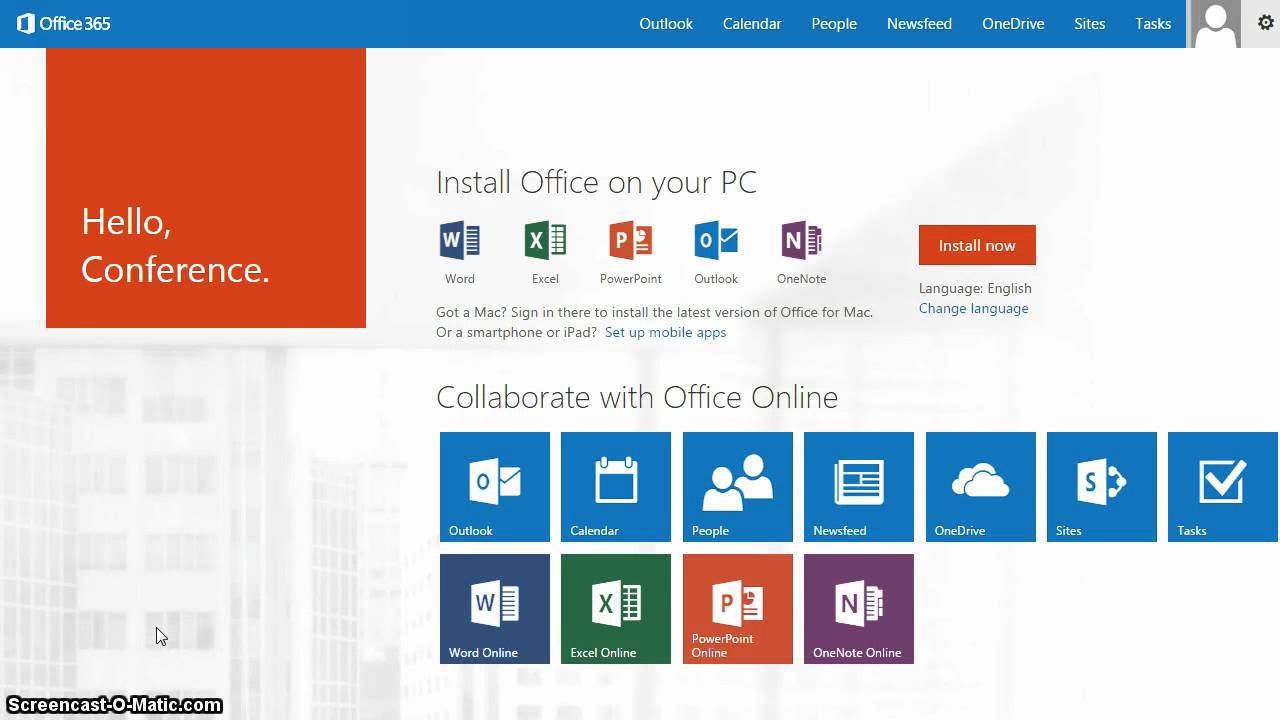This screenshot has width=1280, height=720.
Task: Click the Install now button
Action: point(977,245)
